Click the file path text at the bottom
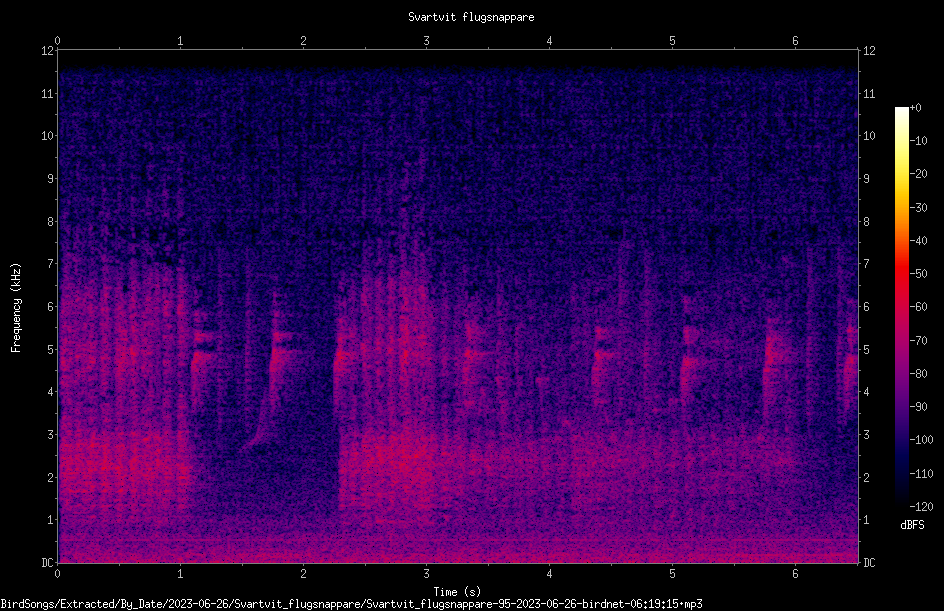The height and width of the screenshot is (611, 944). coord(351,604)
